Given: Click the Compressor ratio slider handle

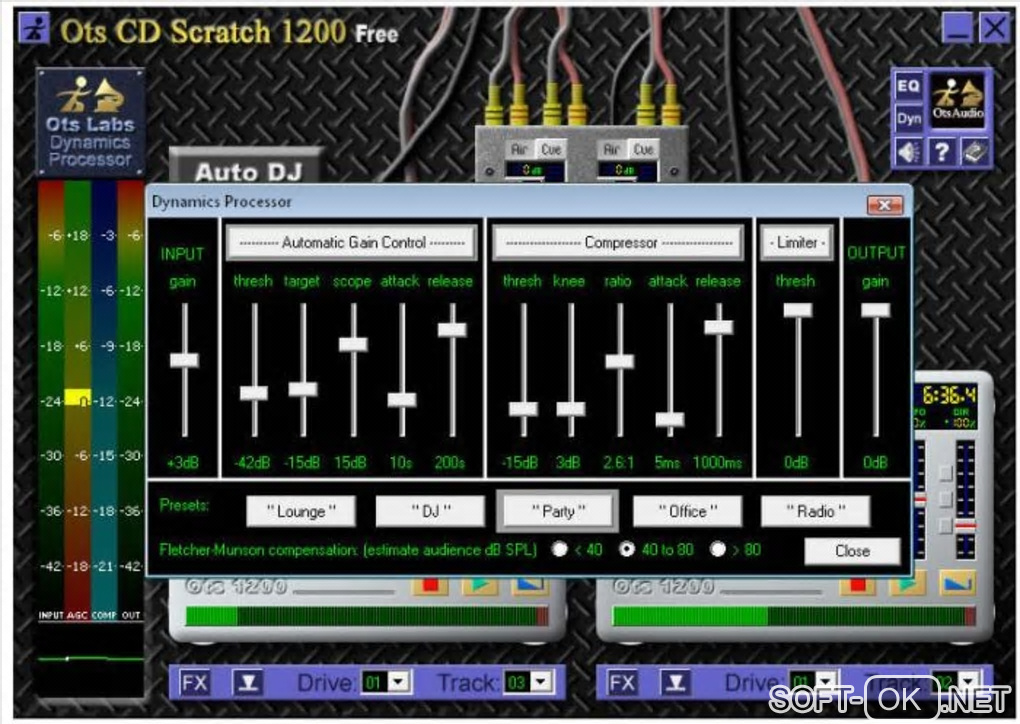Looking at the screenshot, I should pyautogui.click(x=619, y=360).
